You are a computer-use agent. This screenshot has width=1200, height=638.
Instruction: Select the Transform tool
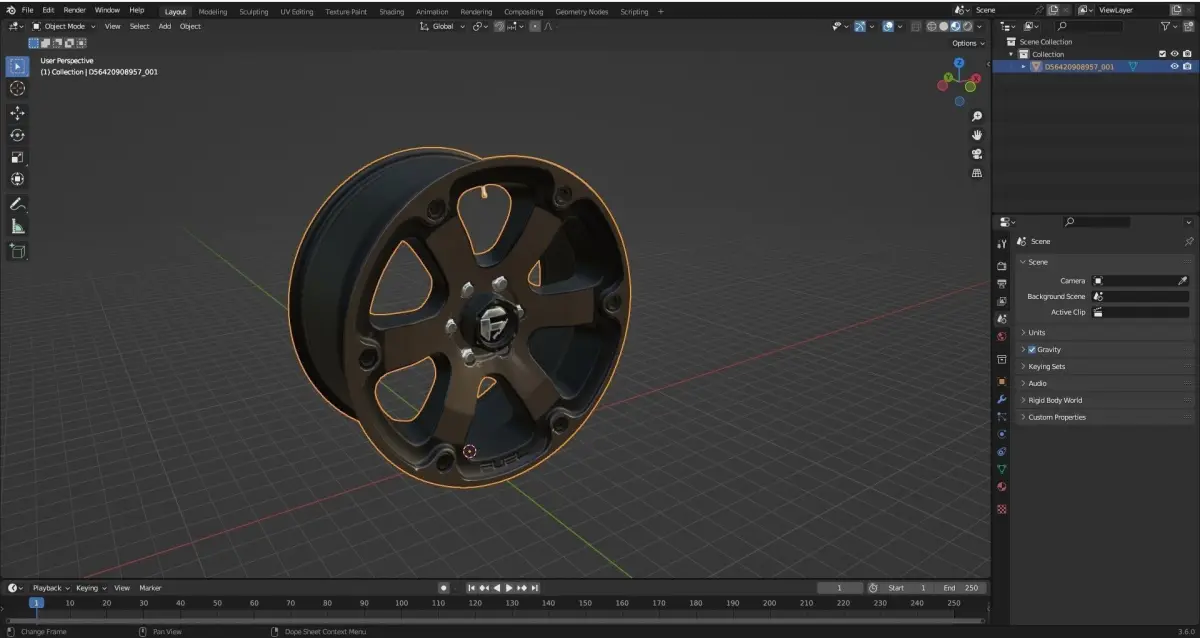pos(17,179)
